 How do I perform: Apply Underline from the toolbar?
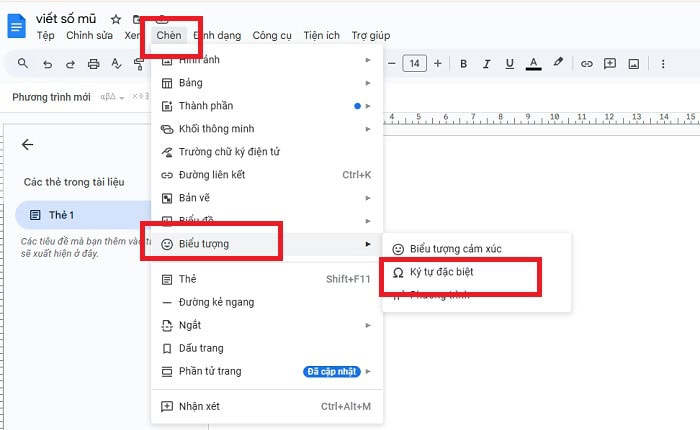tap(510, 63)
